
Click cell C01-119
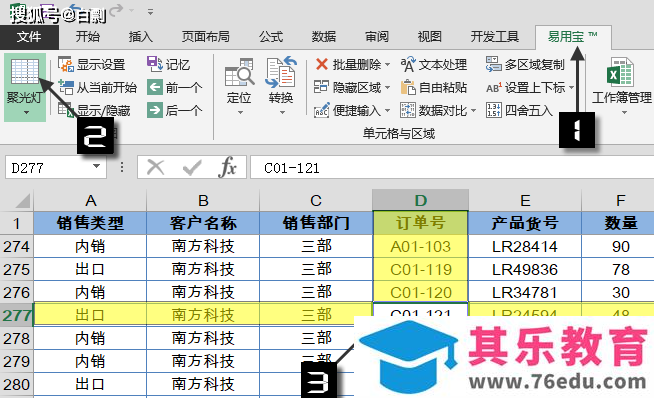point(420,270)
